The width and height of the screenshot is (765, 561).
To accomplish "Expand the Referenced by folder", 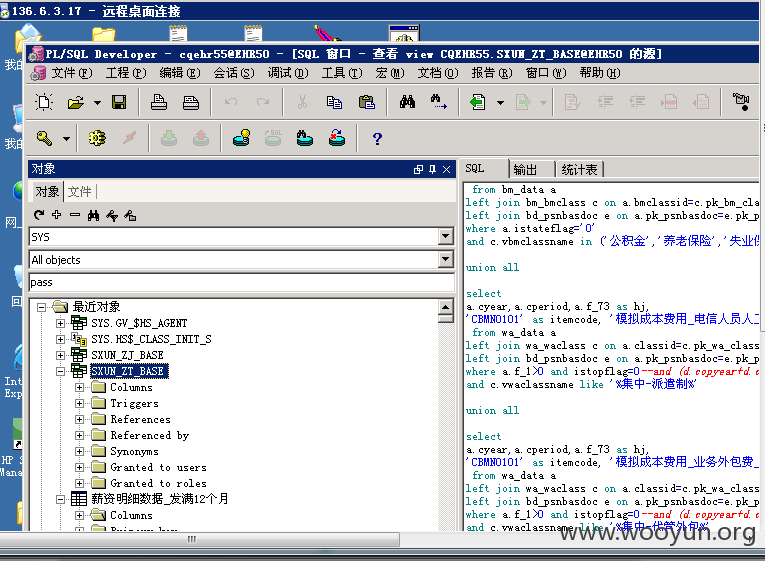I will click(79, 435).
